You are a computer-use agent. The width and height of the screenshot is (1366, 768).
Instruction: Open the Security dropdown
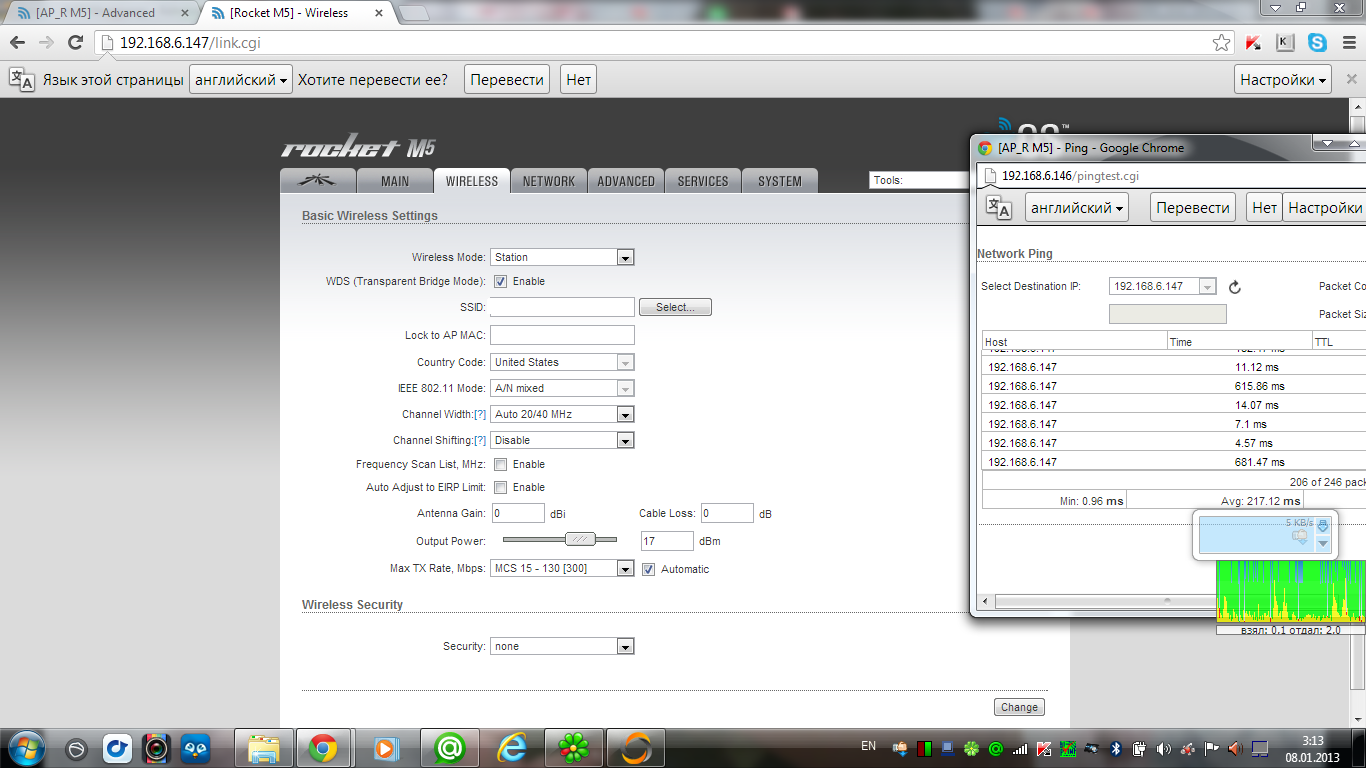click(x=562, y=646)
